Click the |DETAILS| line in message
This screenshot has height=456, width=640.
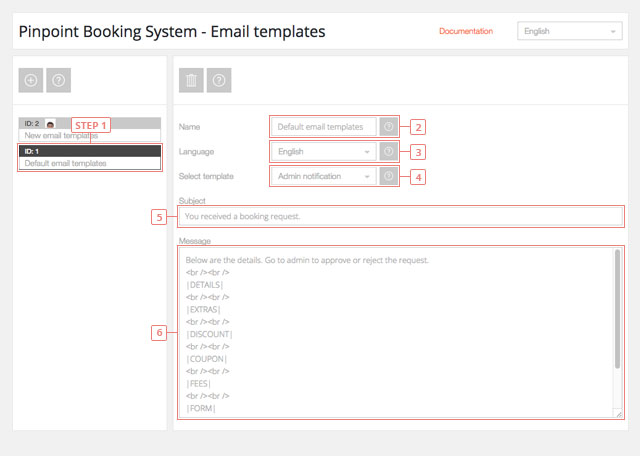204,285
